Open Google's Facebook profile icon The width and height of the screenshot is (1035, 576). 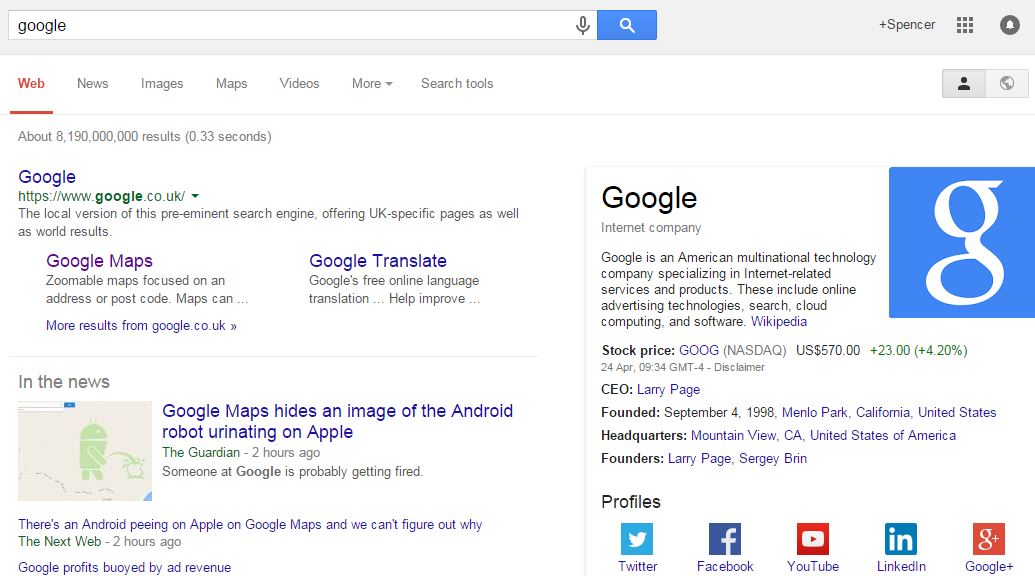(x=725, y=540)
